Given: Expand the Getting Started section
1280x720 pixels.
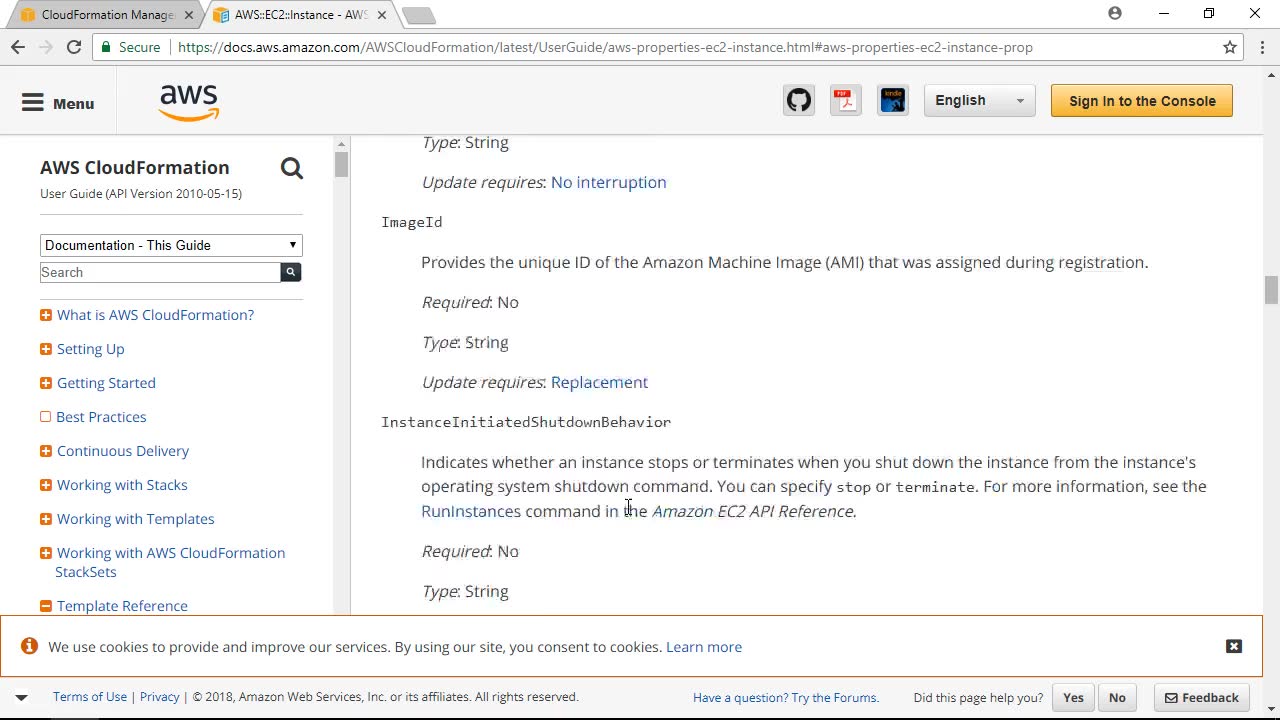Looking at the screenshot, I should click(46, 383).
